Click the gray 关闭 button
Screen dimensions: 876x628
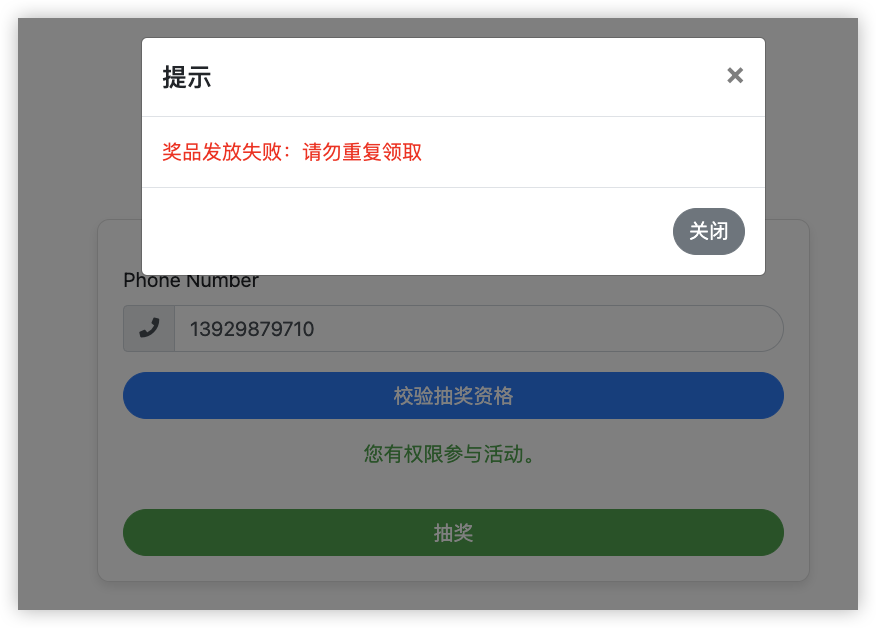[x=708, y=231]
